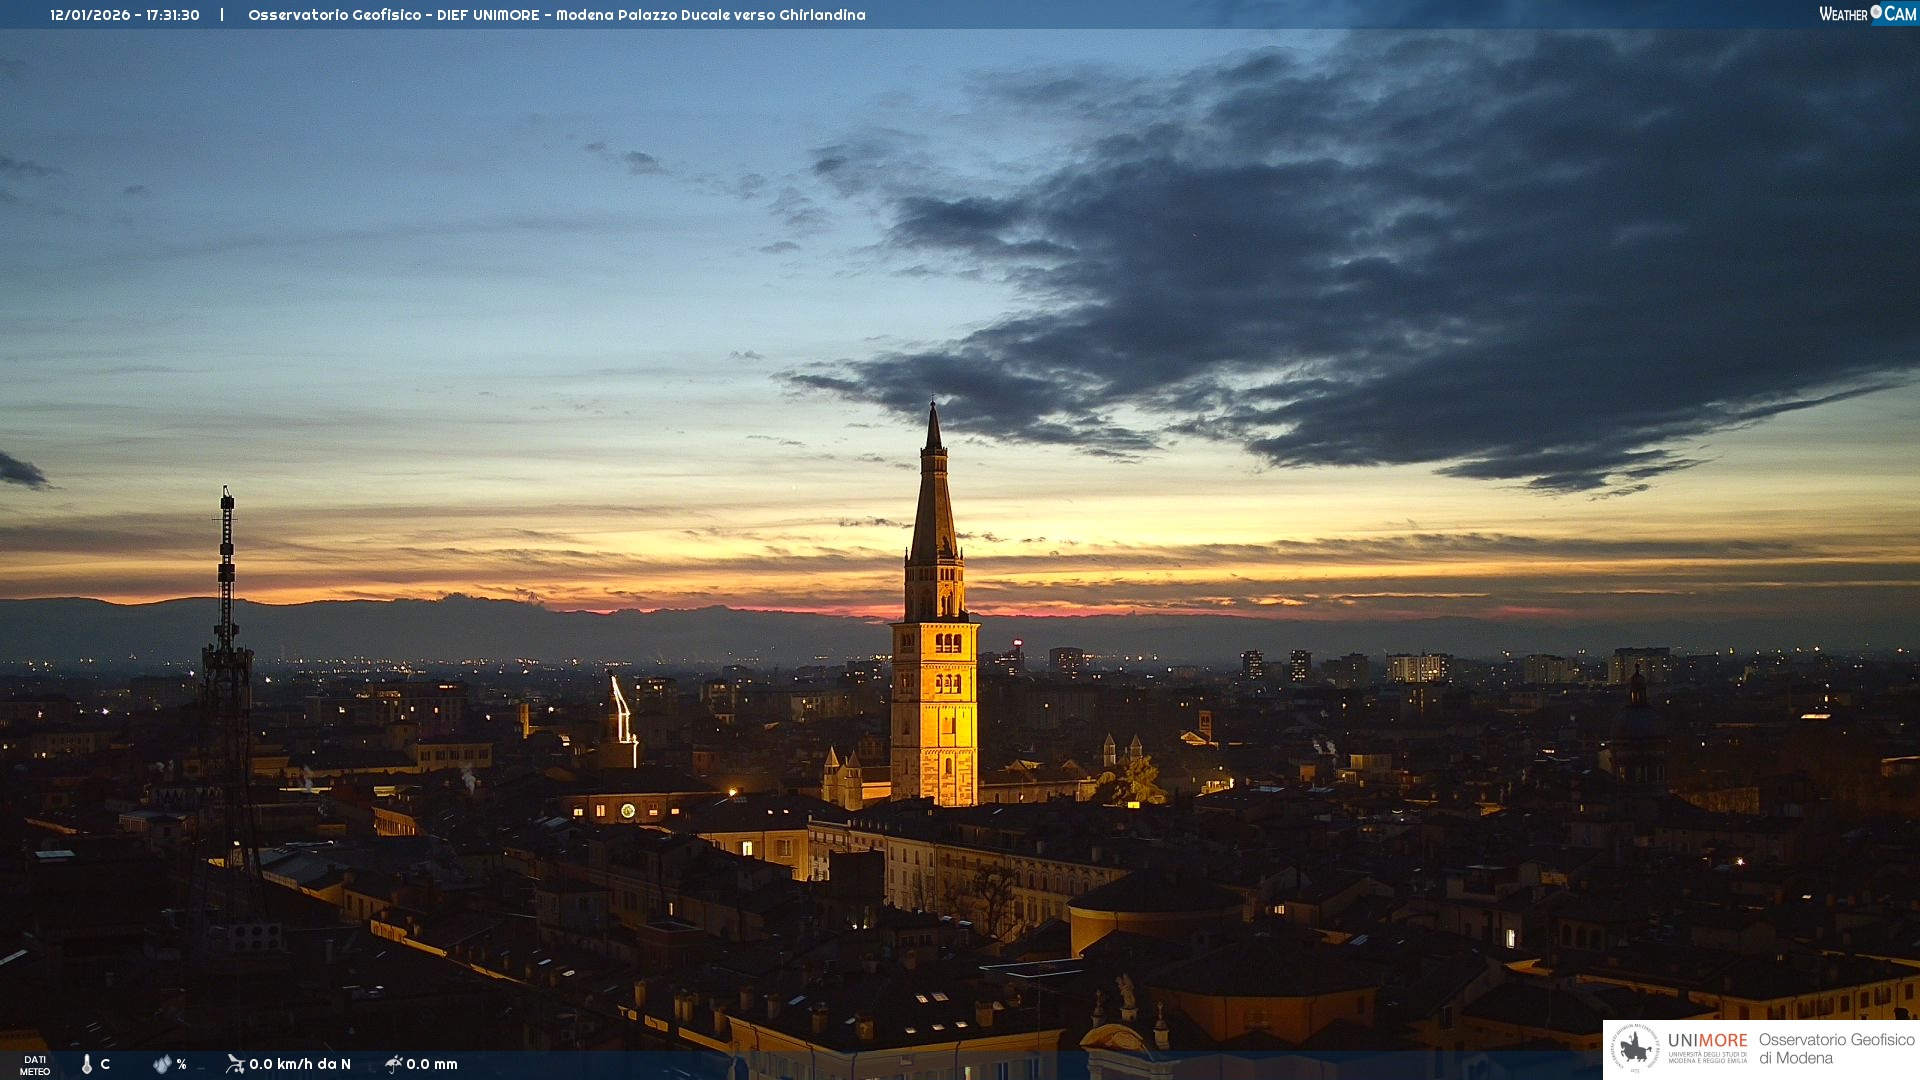Image resolution: width=1920 pixels, height=1080 pixels.
Task: Click the rain umbrella icon
Action: (393, 1064)
